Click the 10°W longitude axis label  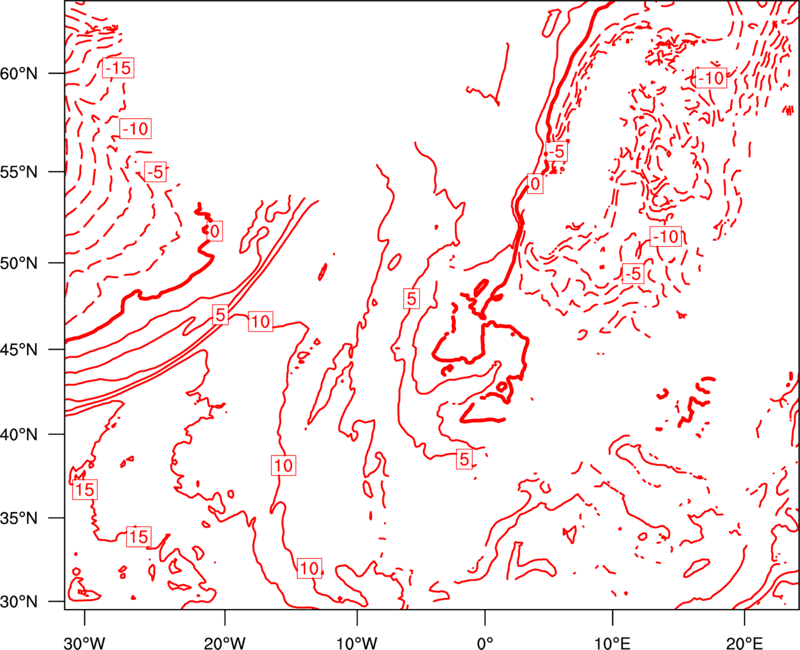point(357,643)
